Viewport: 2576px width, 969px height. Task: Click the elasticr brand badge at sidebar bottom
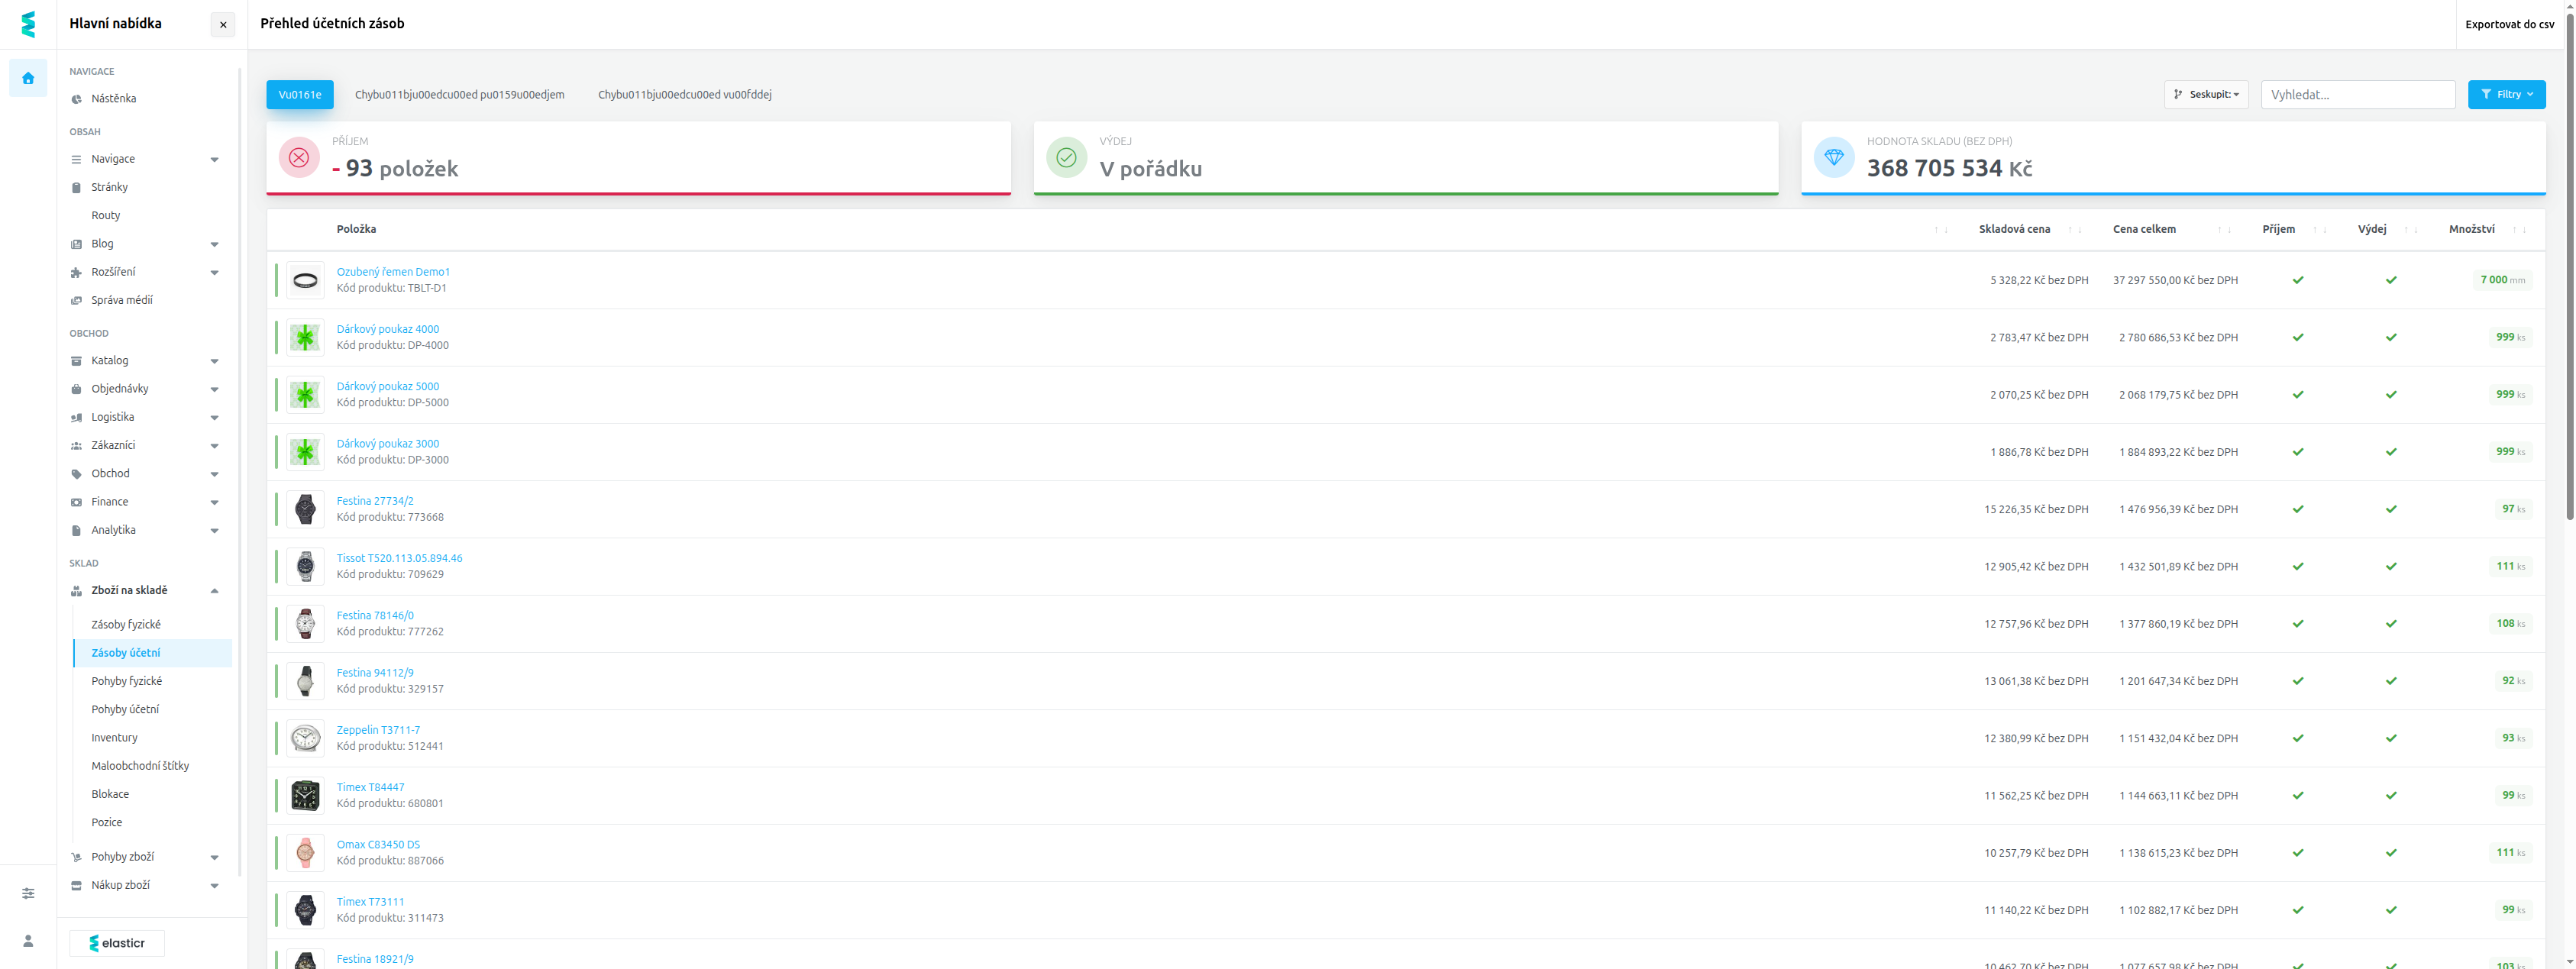[117, 943]
